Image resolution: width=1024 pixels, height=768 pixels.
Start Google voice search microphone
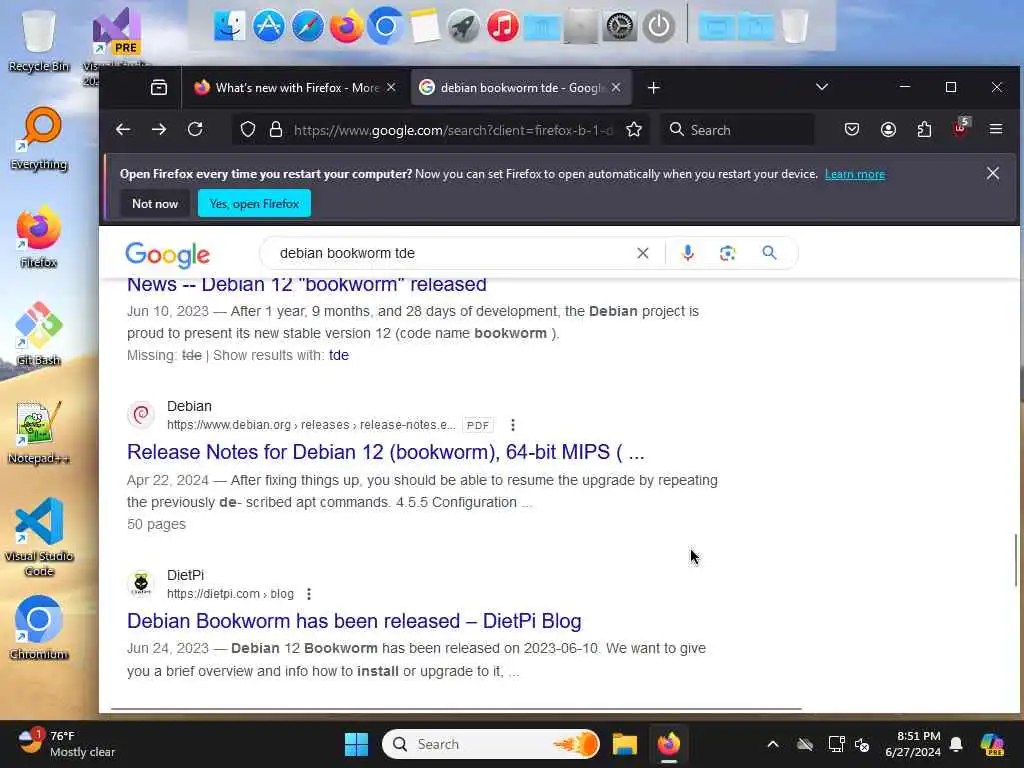[688, 253]
